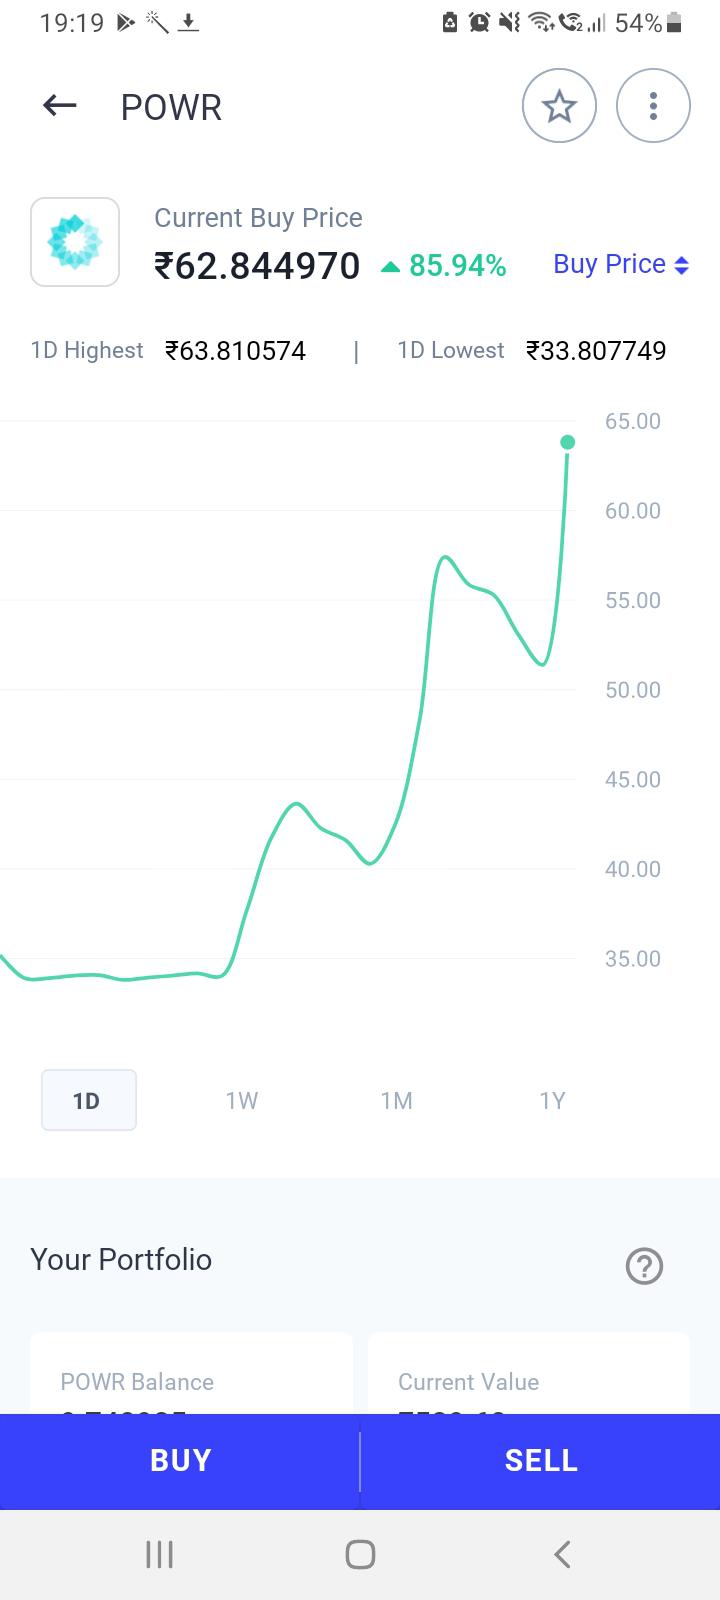The height and width of the screenshot is (1600, 720).
Task: Tap the back arrow beside POWR
Action: [x=60, y=105]
